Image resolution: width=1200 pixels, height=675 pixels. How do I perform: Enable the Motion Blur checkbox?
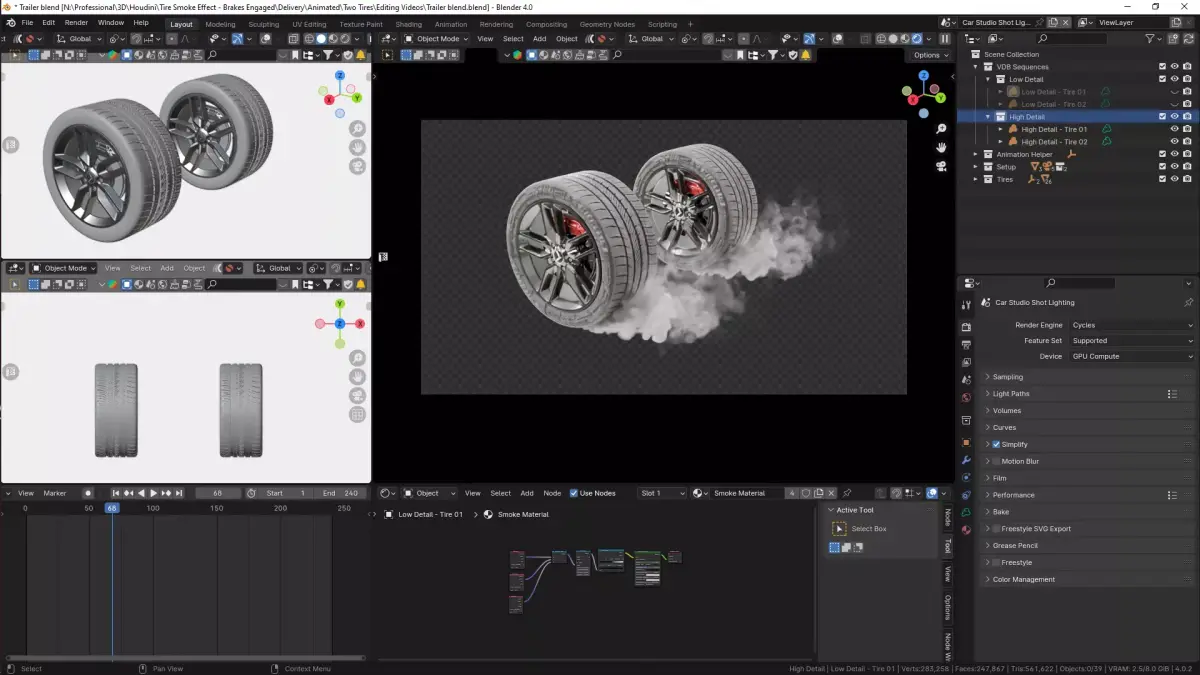pyautogui.click(x=996, y=461)
